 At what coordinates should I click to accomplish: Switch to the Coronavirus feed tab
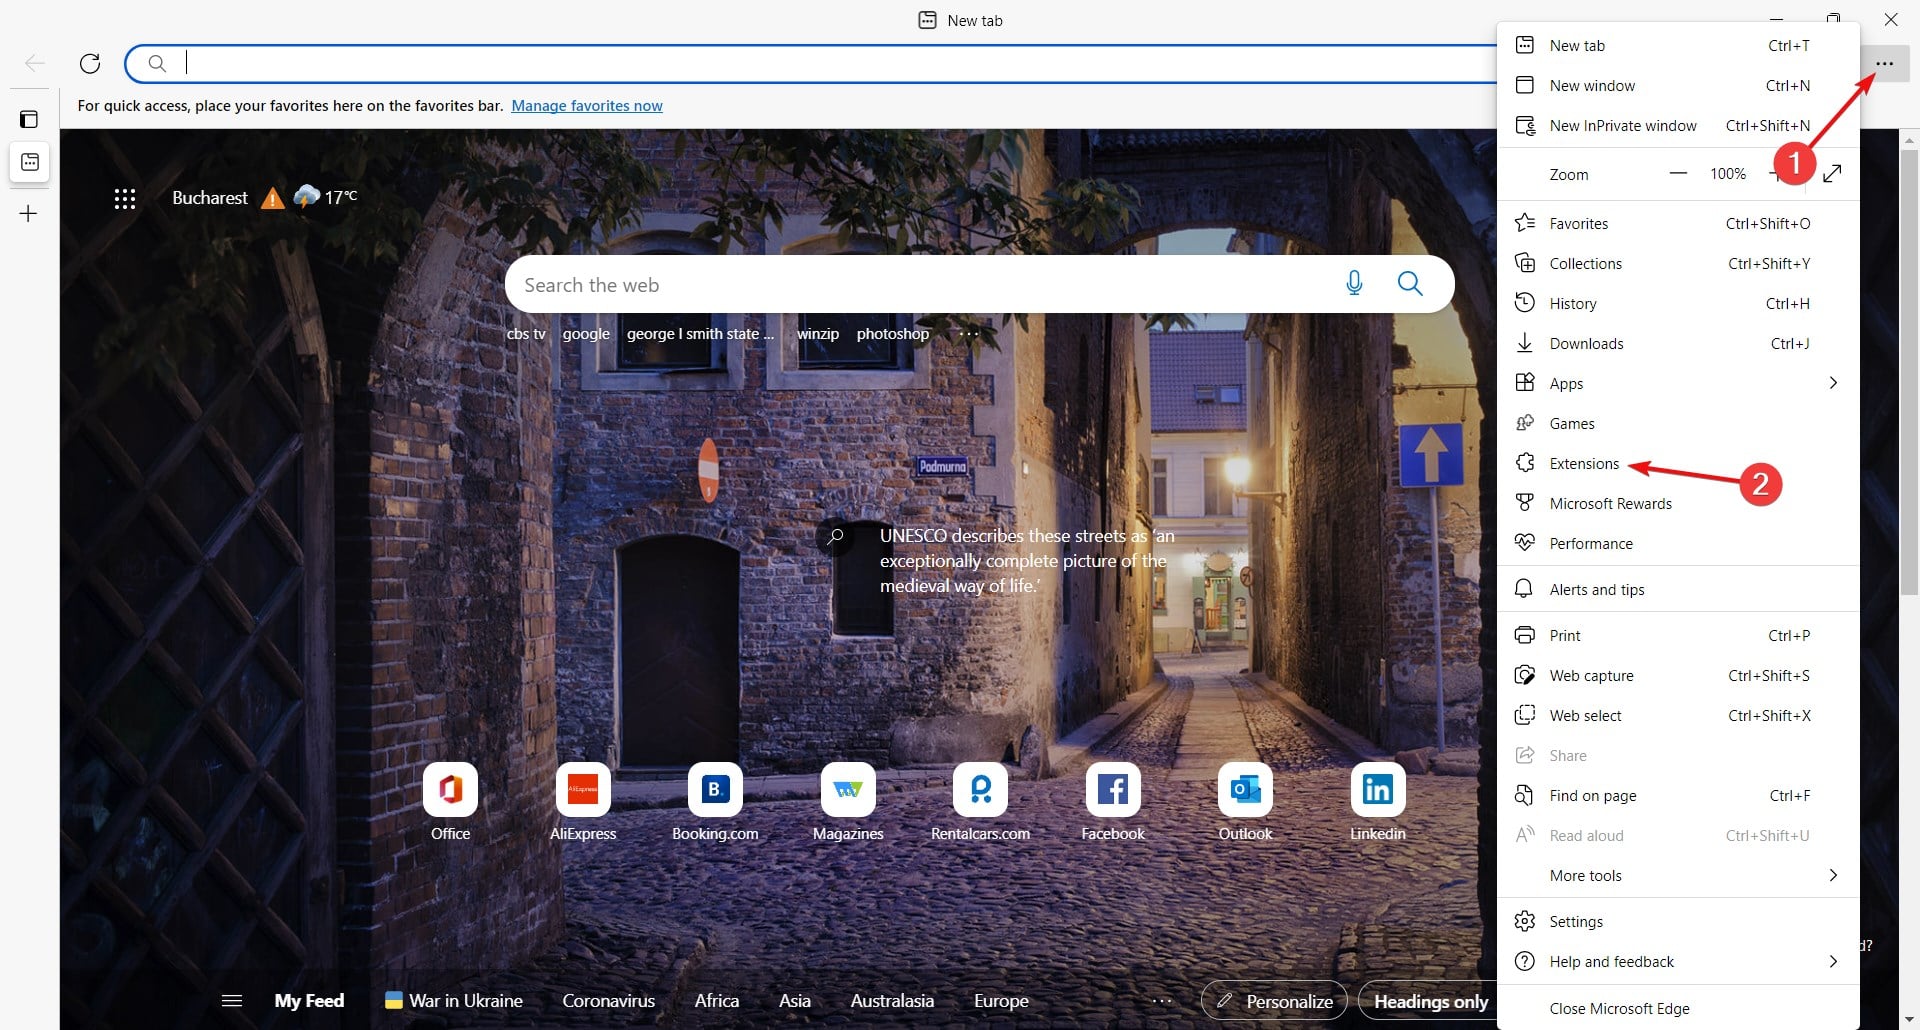[x=608, y=1001]
